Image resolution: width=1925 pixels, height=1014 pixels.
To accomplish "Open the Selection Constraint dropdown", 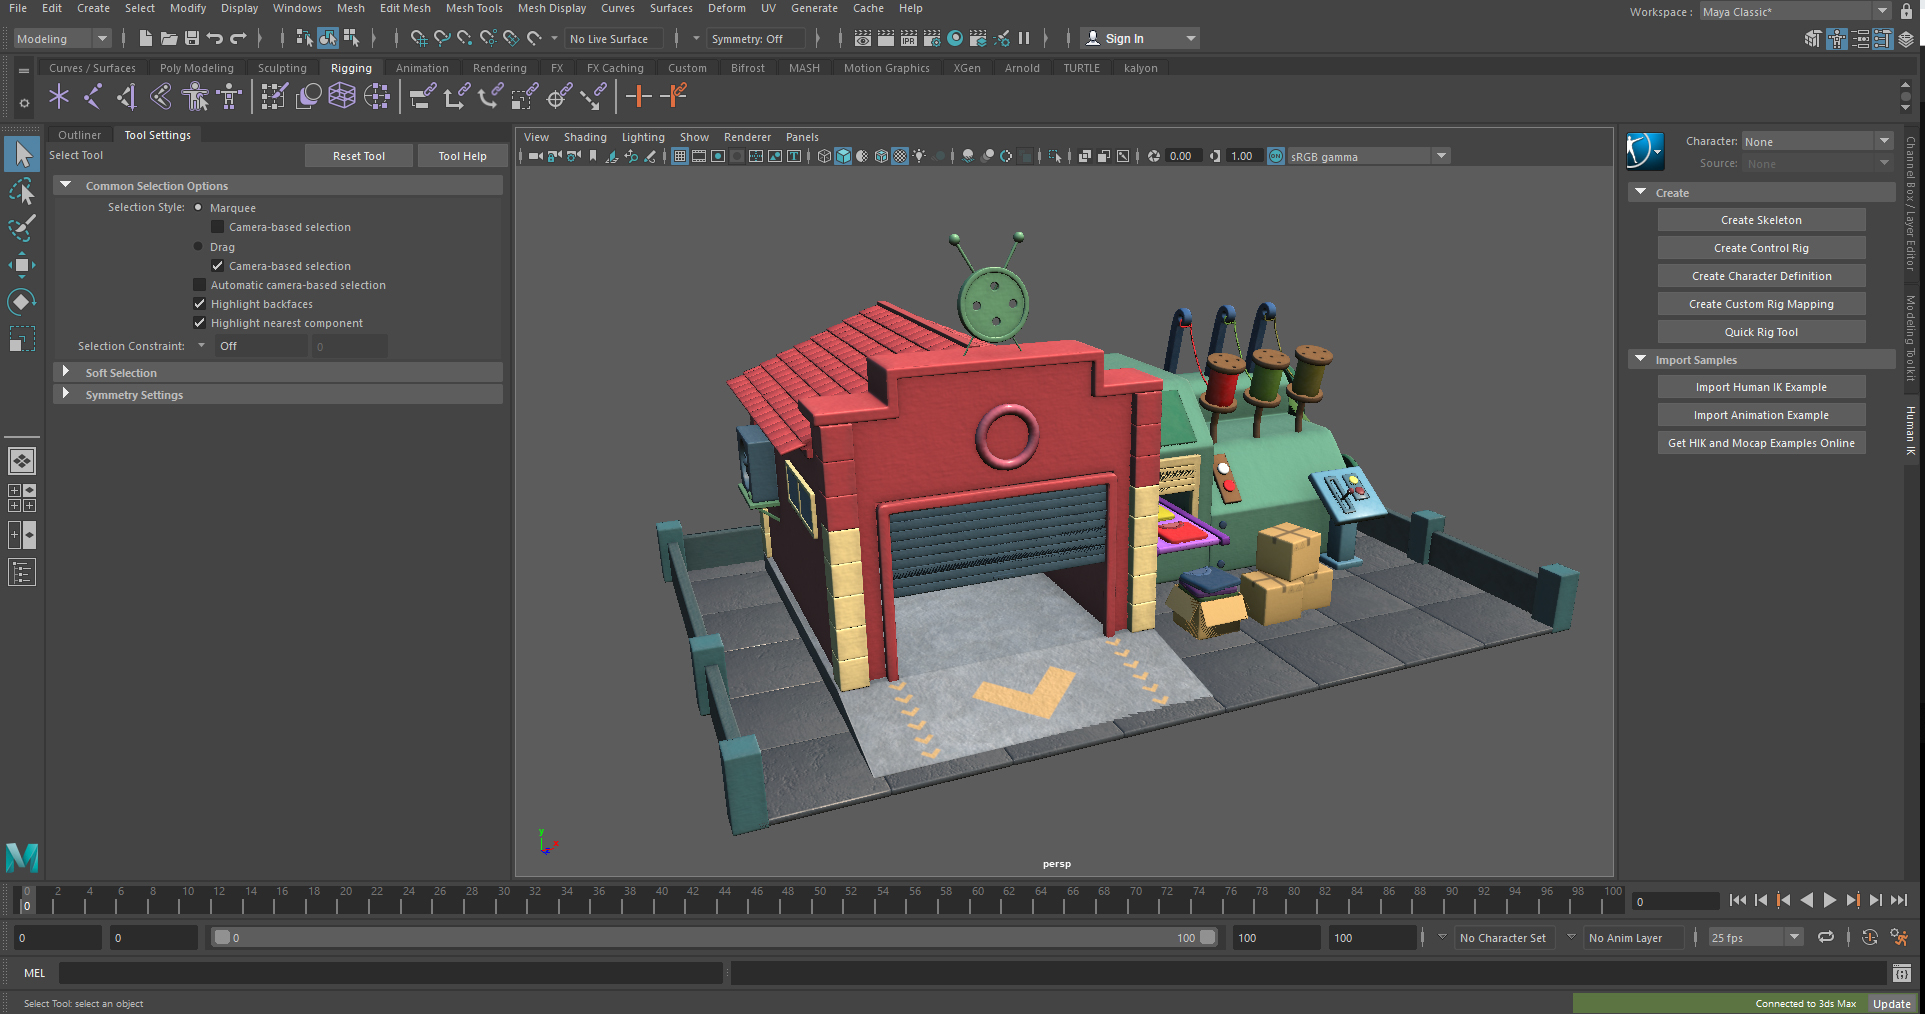I will coord(202,346).
